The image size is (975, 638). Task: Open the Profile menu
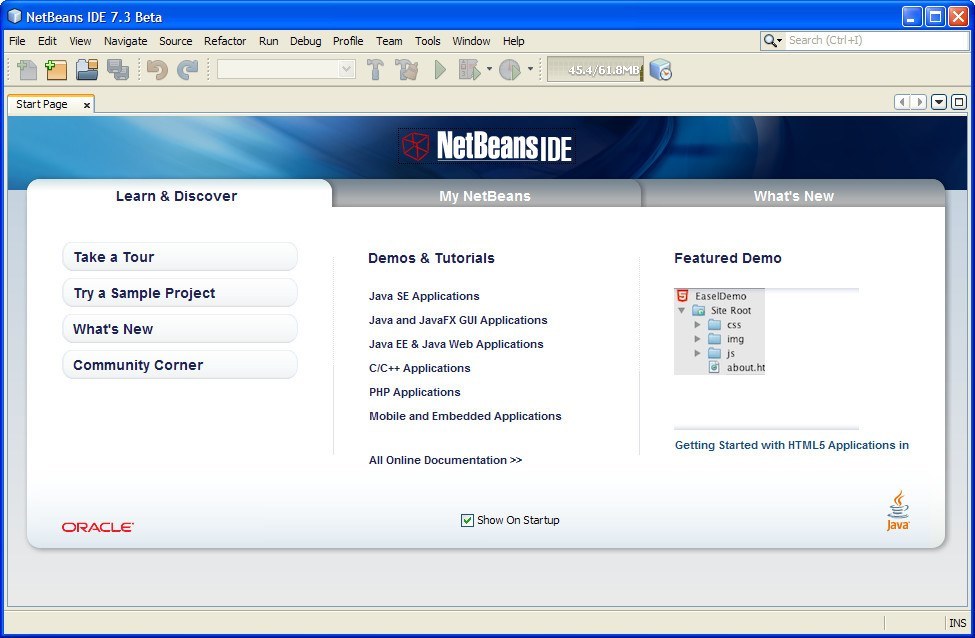pyautogui.click(x=348, y=41)
